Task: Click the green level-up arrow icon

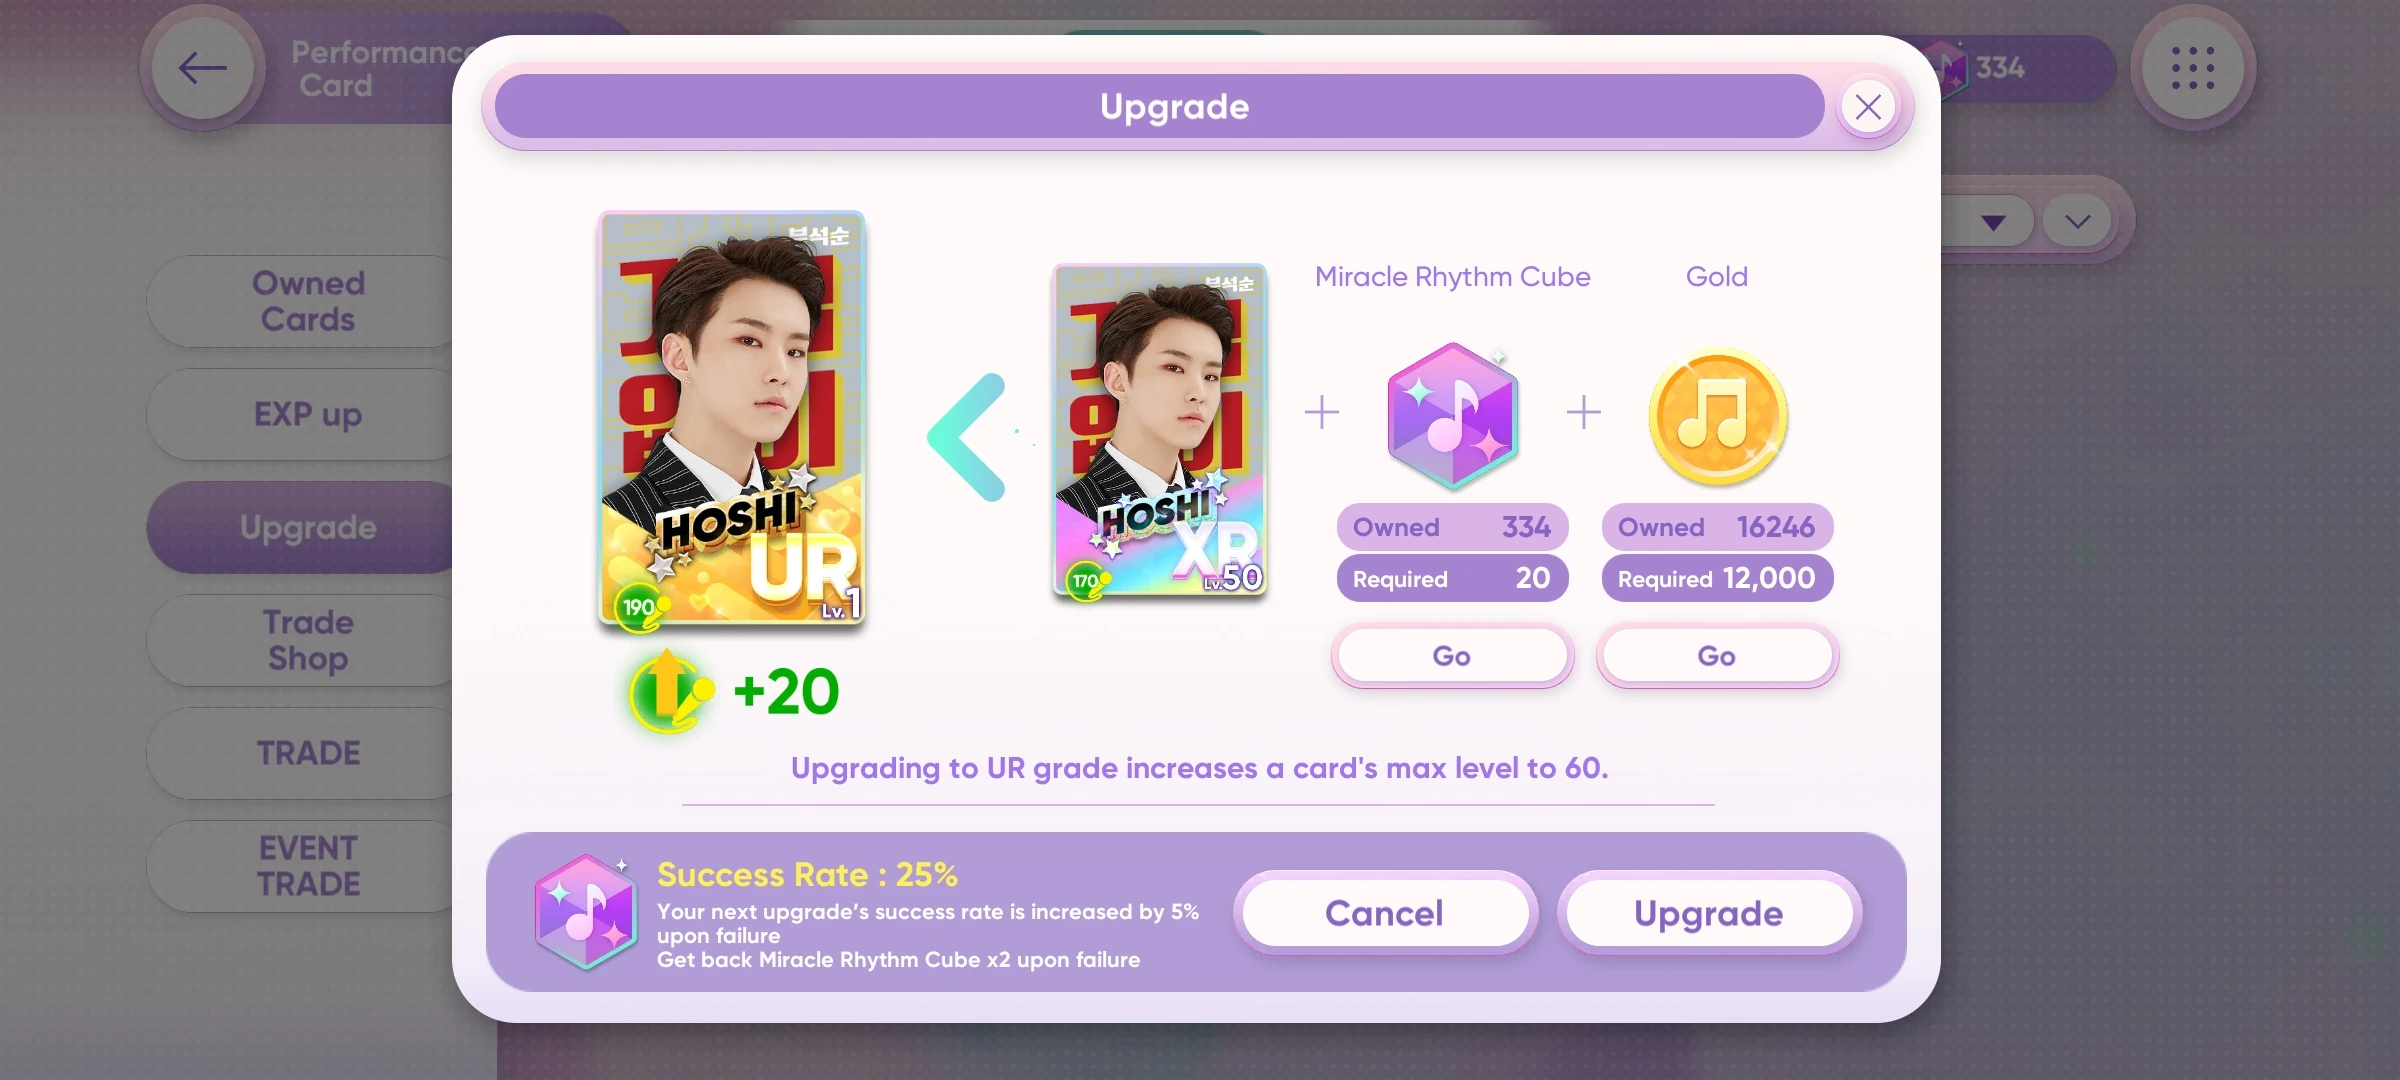Action: pos(670,691)
